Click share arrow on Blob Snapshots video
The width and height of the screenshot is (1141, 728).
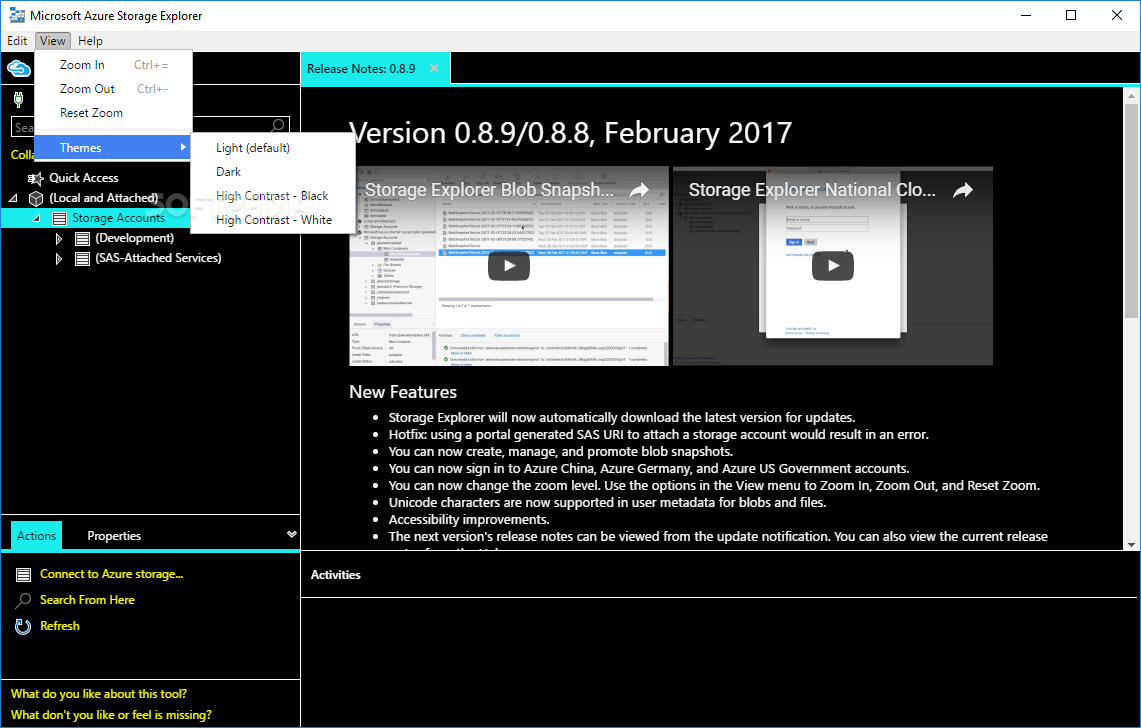click(639, 191)
